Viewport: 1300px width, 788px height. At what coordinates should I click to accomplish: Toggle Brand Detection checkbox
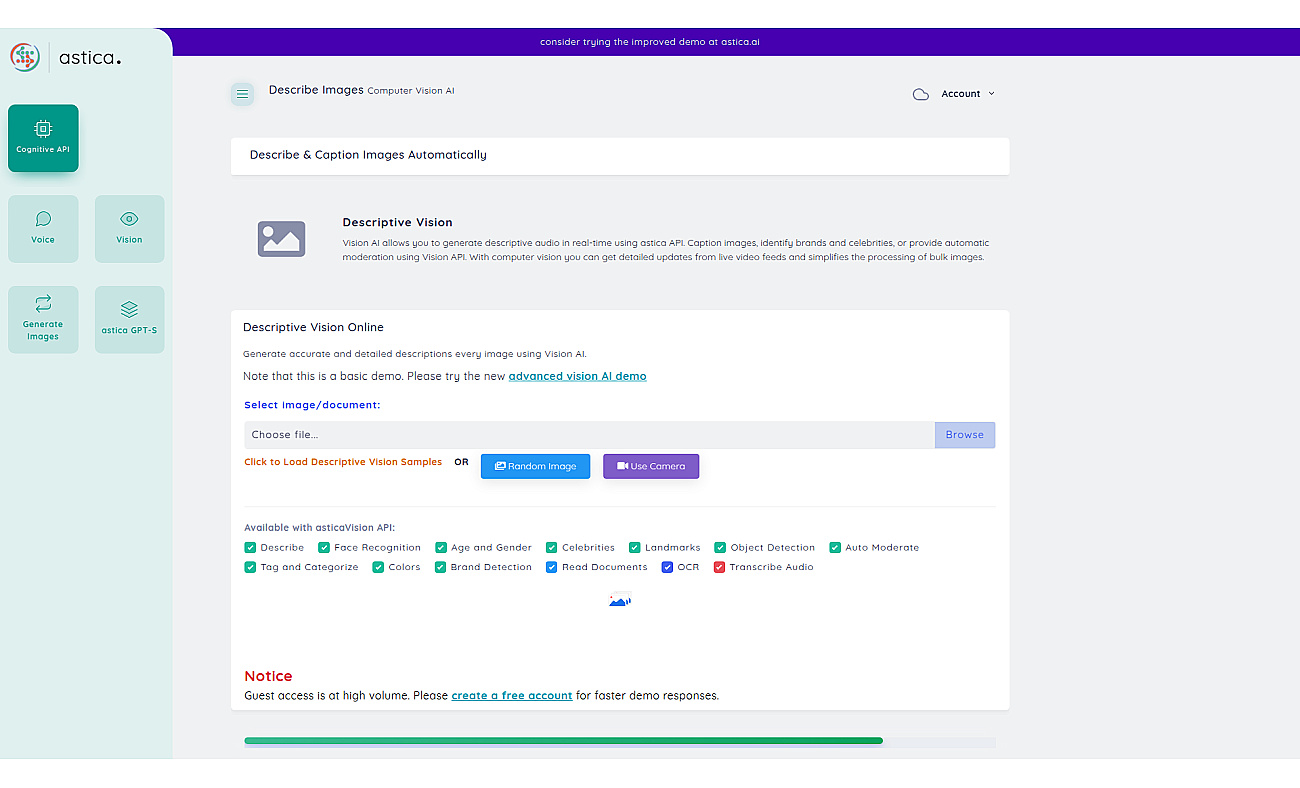pyautogui.click(x=441, y=567)
